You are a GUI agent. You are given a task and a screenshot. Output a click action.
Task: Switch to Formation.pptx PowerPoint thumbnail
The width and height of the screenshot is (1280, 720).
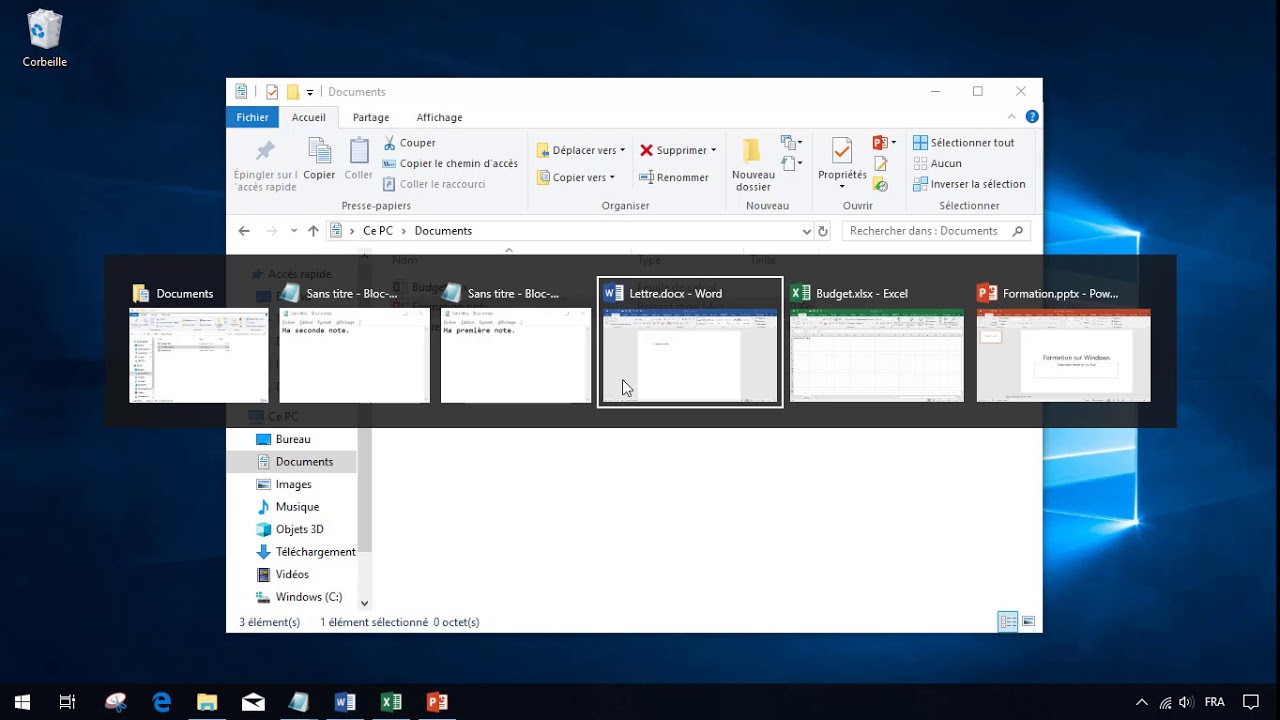click(x=1063, y=342)
